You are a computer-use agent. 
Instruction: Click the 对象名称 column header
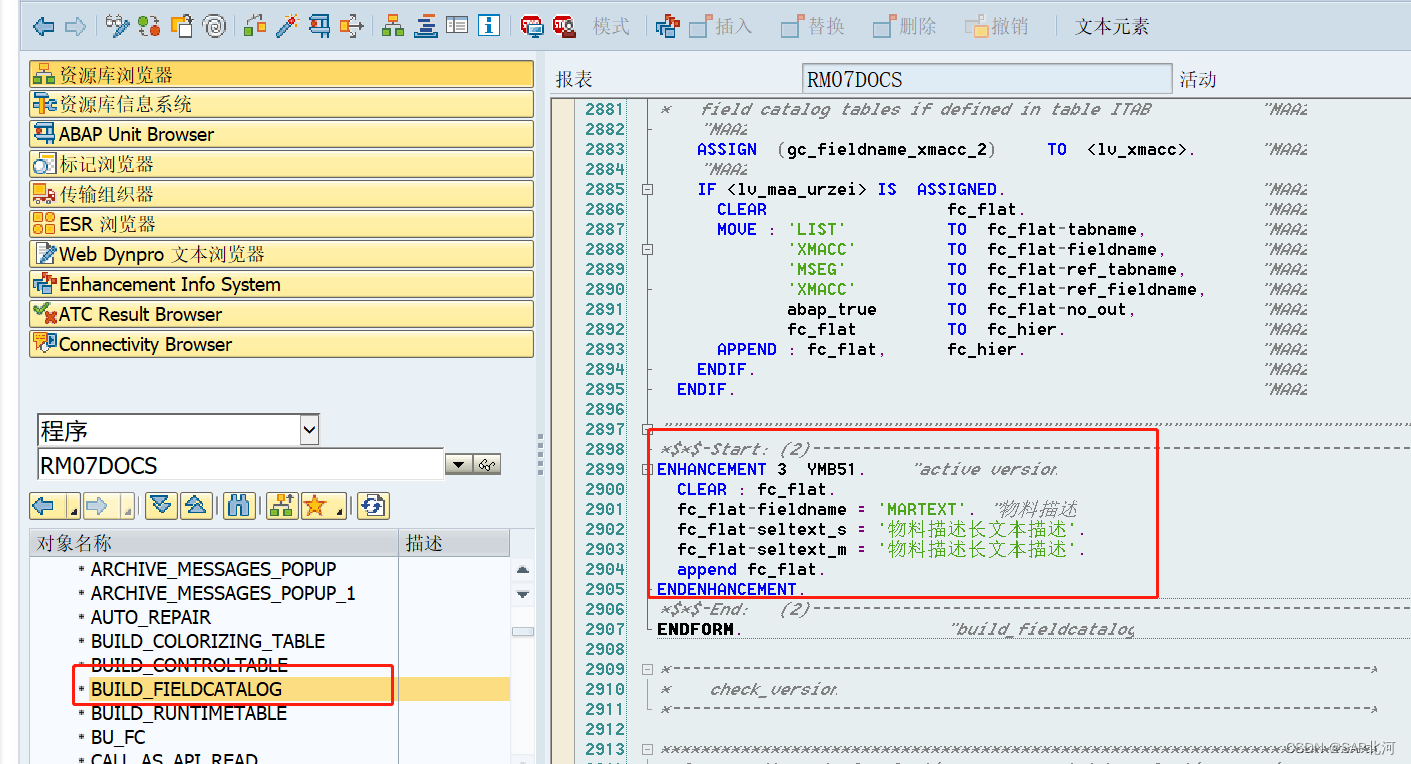coord(215,543)
